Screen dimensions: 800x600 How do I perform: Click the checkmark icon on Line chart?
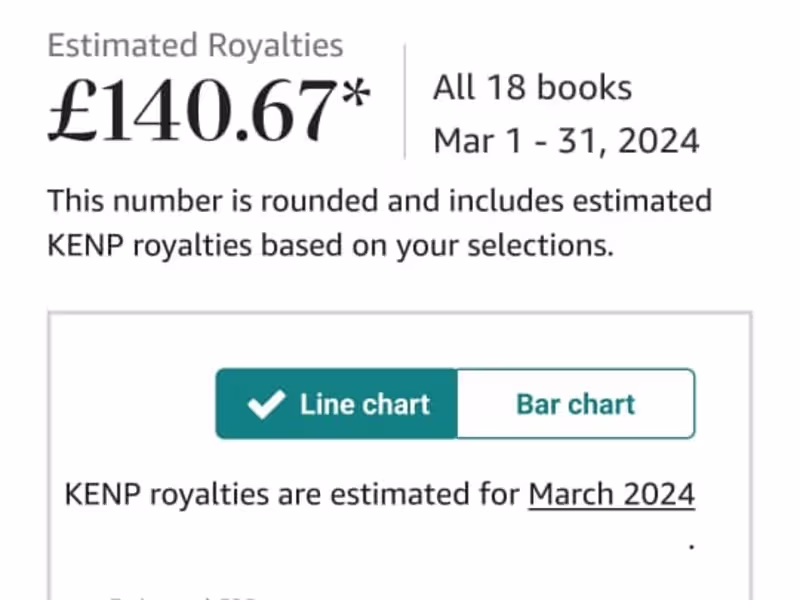point(266,405)
